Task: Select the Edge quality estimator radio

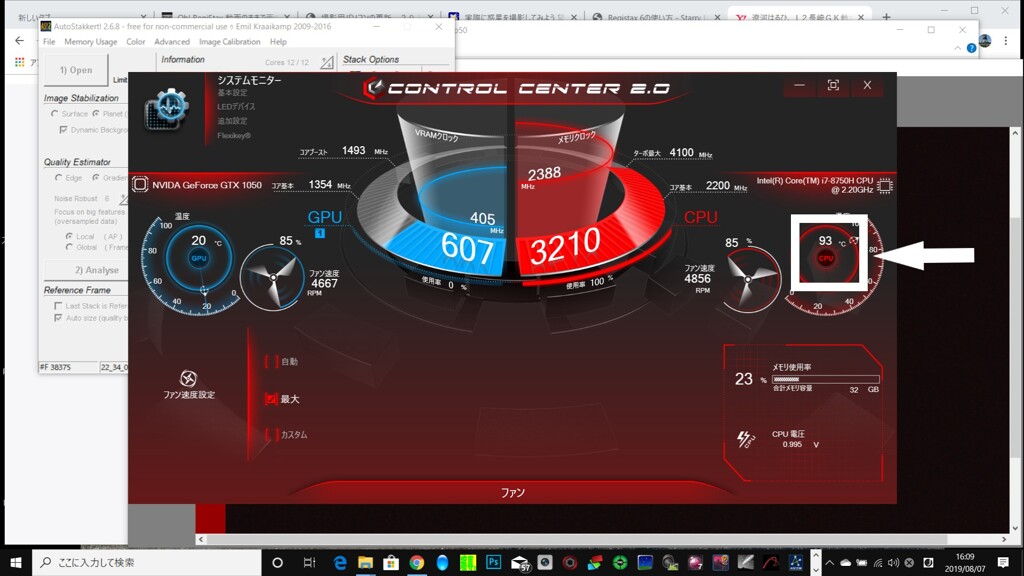Action: point(59,178)
